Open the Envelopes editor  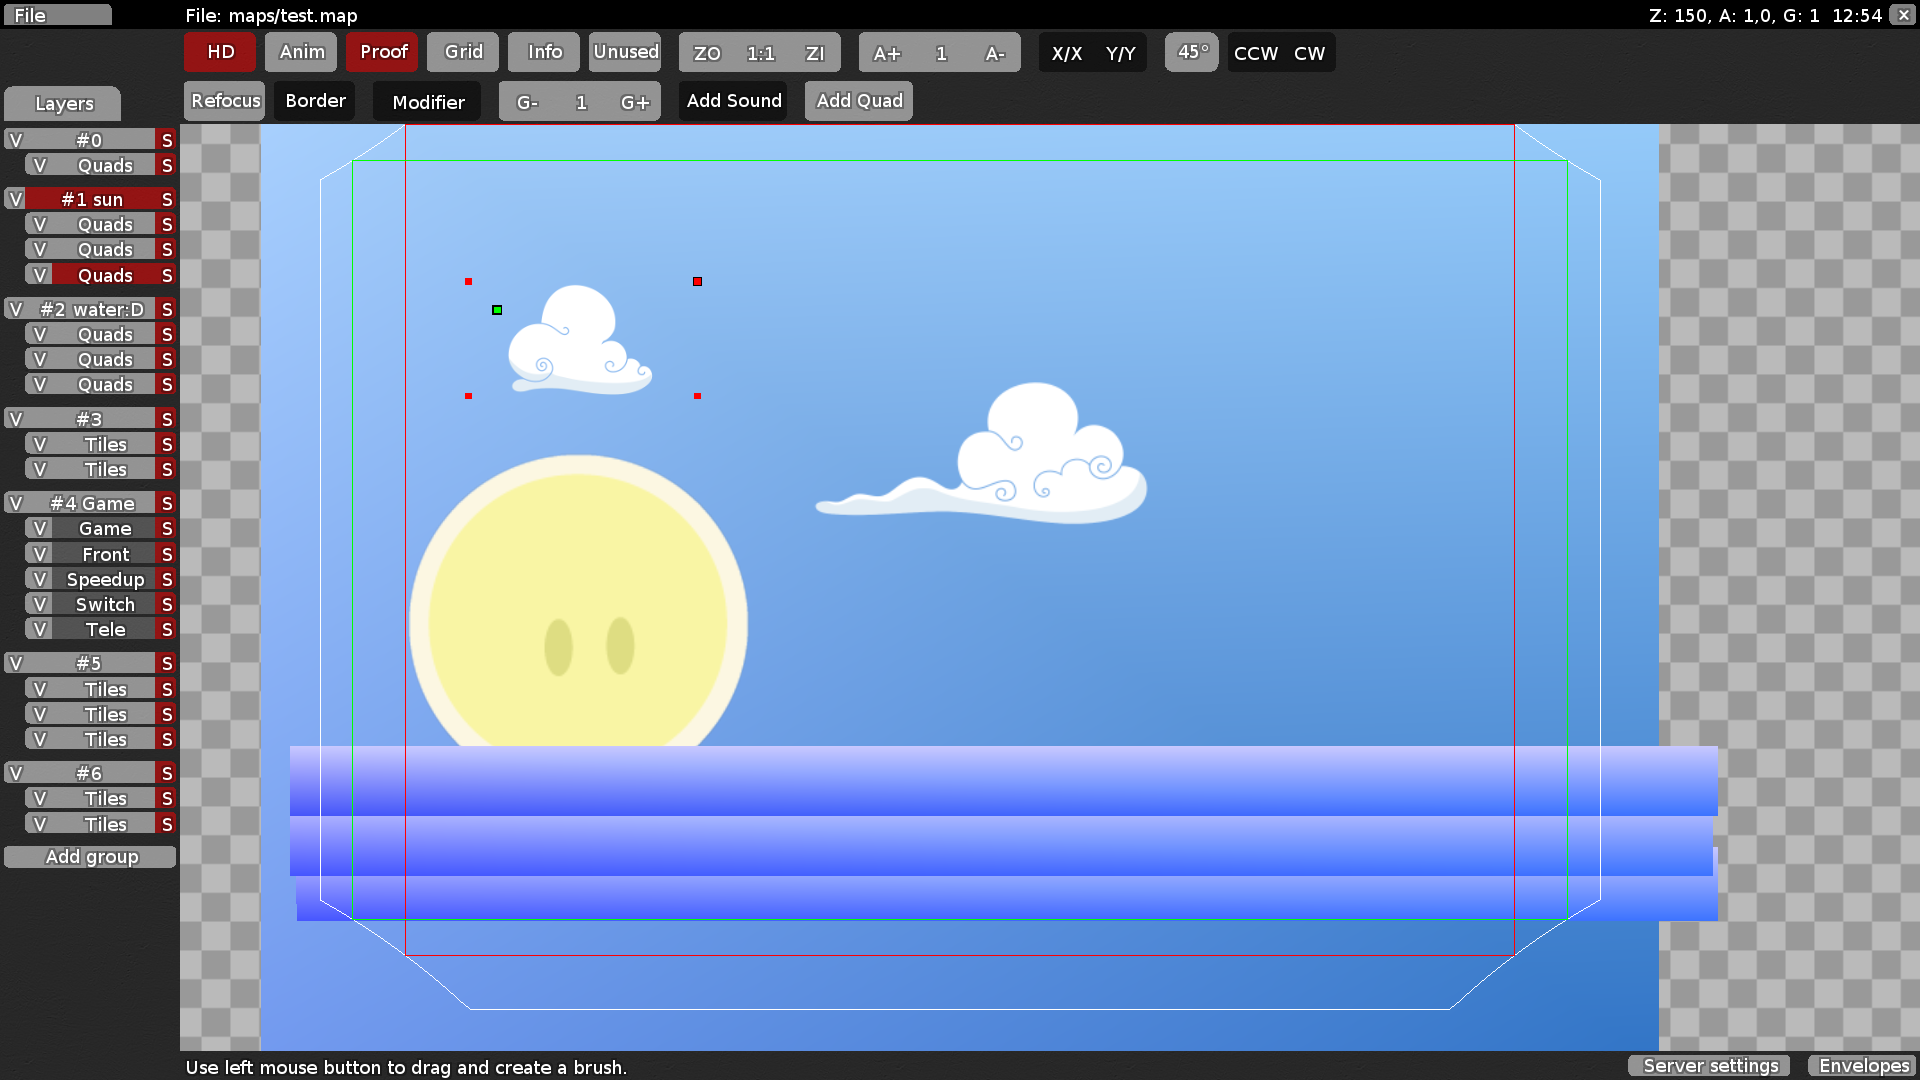(x=1864, y=1066)
